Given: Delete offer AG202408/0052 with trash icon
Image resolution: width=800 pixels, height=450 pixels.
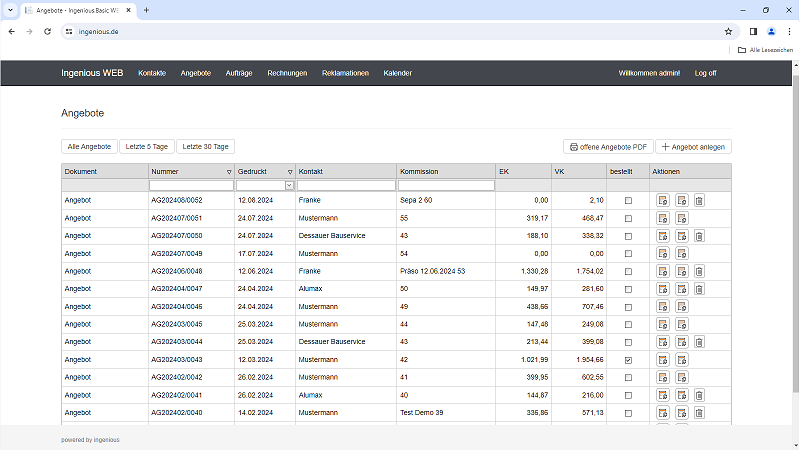Looking at the screenshot, I should [699, 201].
